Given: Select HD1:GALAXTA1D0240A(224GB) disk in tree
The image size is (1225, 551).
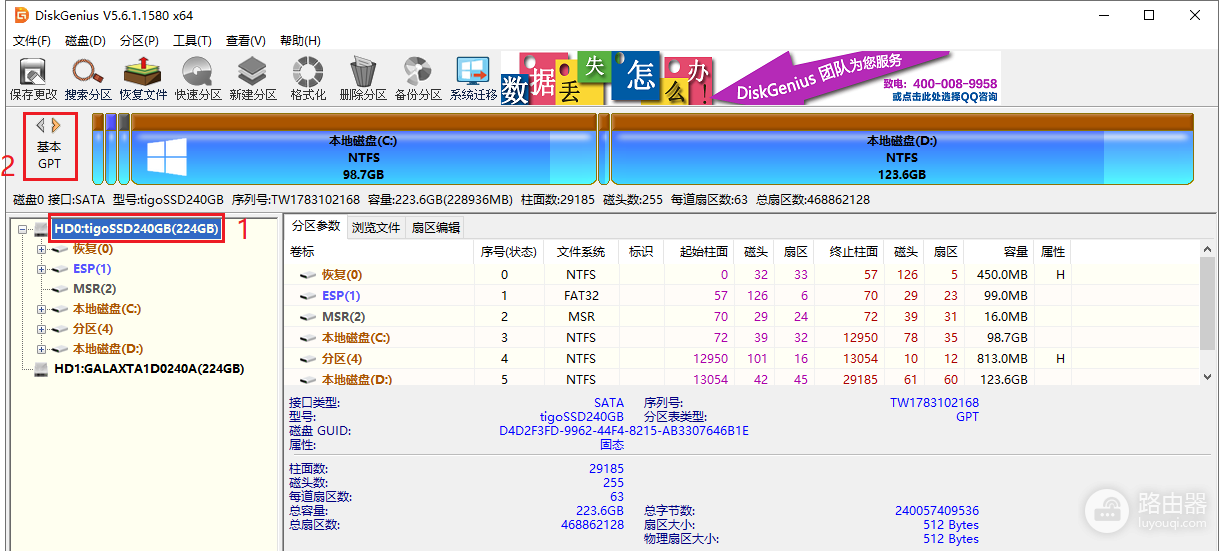Looking at the screenshot, I should [x=149, y=369].
